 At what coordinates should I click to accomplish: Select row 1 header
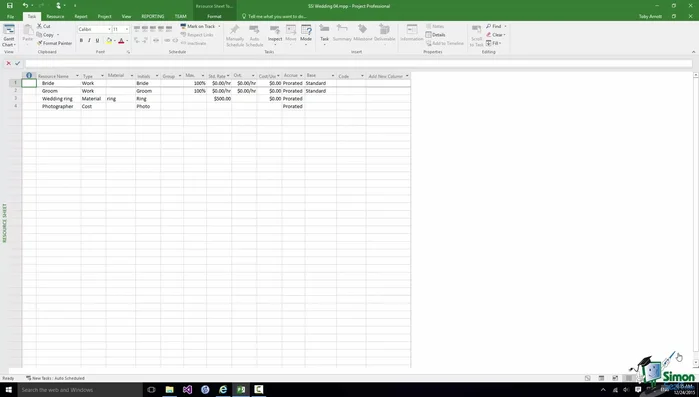tap(16, 83)
